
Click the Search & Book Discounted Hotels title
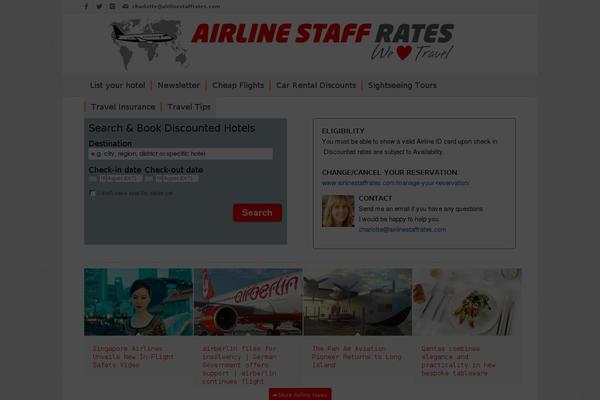172,128
